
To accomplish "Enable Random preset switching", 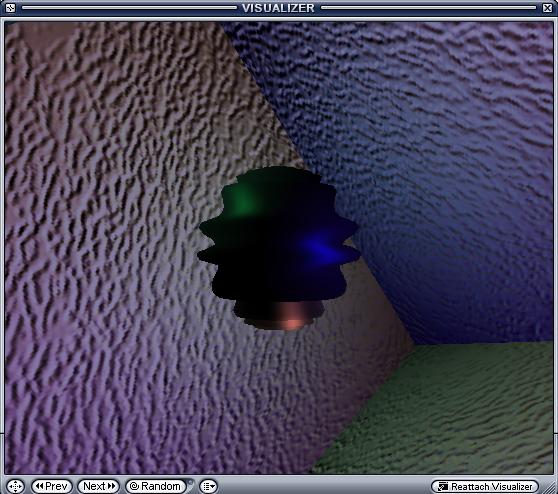I will tap(156, 486).
